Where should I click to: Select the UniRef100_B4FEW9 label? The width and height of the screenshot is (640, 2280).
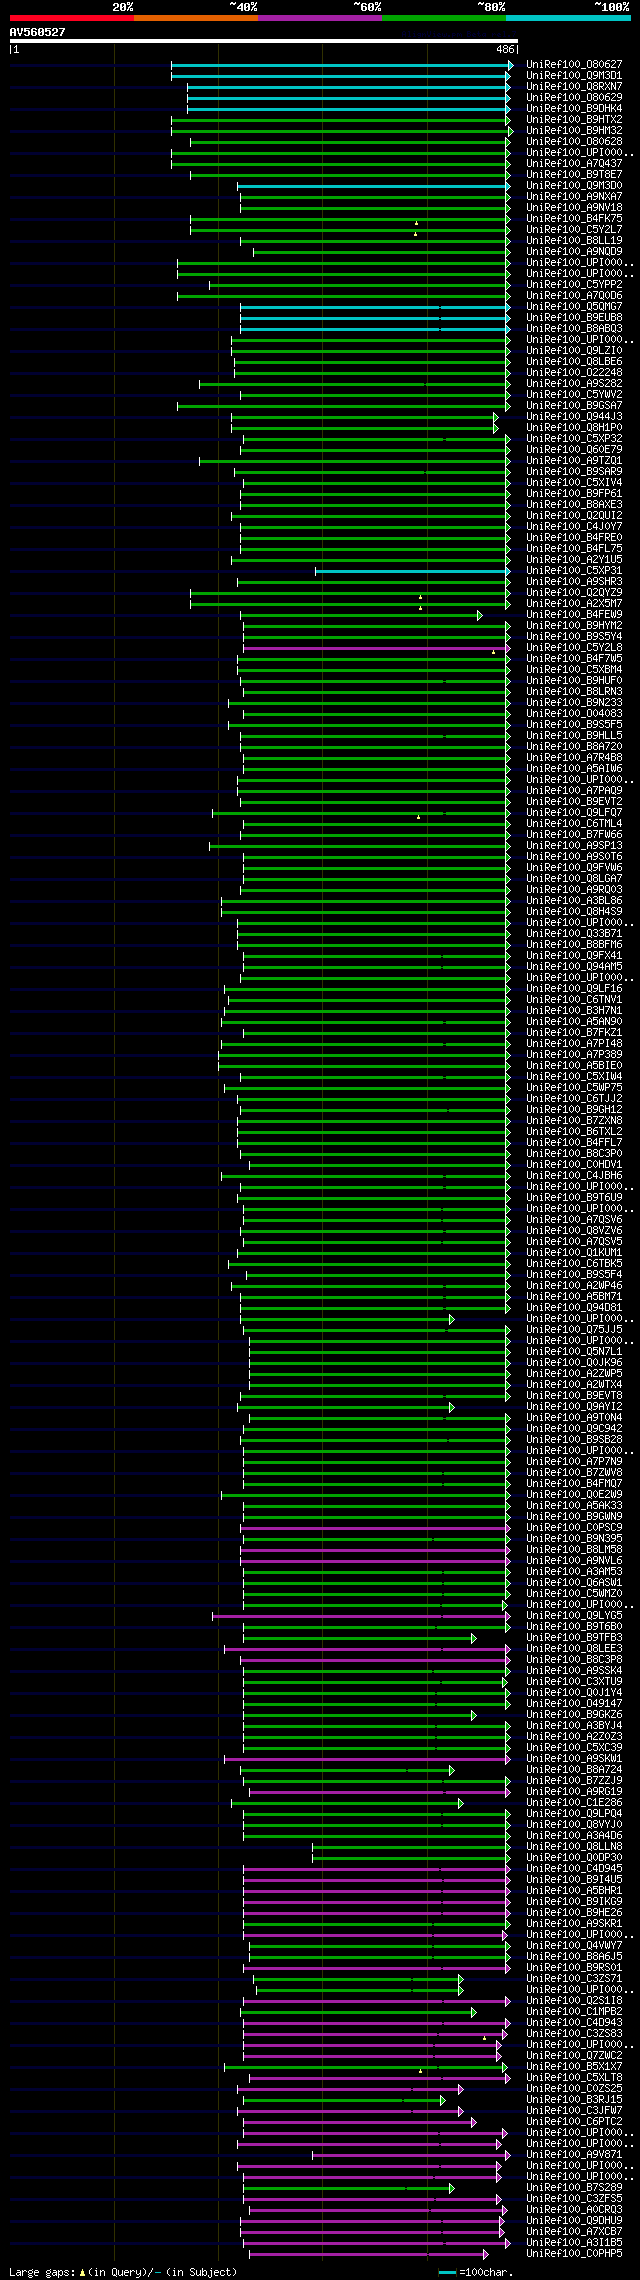(574, 615)
